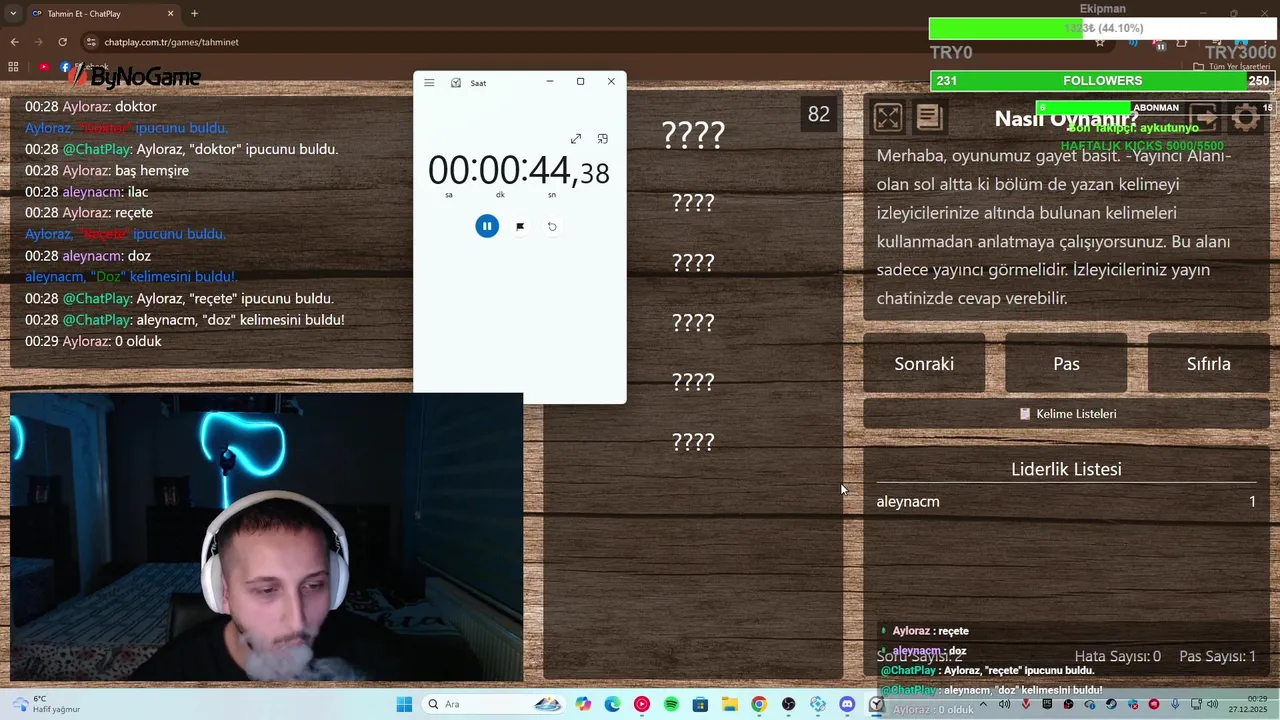The image size is (1280, 720).
Task: Open Spotify from the taskbar
Action: point(671,705)
